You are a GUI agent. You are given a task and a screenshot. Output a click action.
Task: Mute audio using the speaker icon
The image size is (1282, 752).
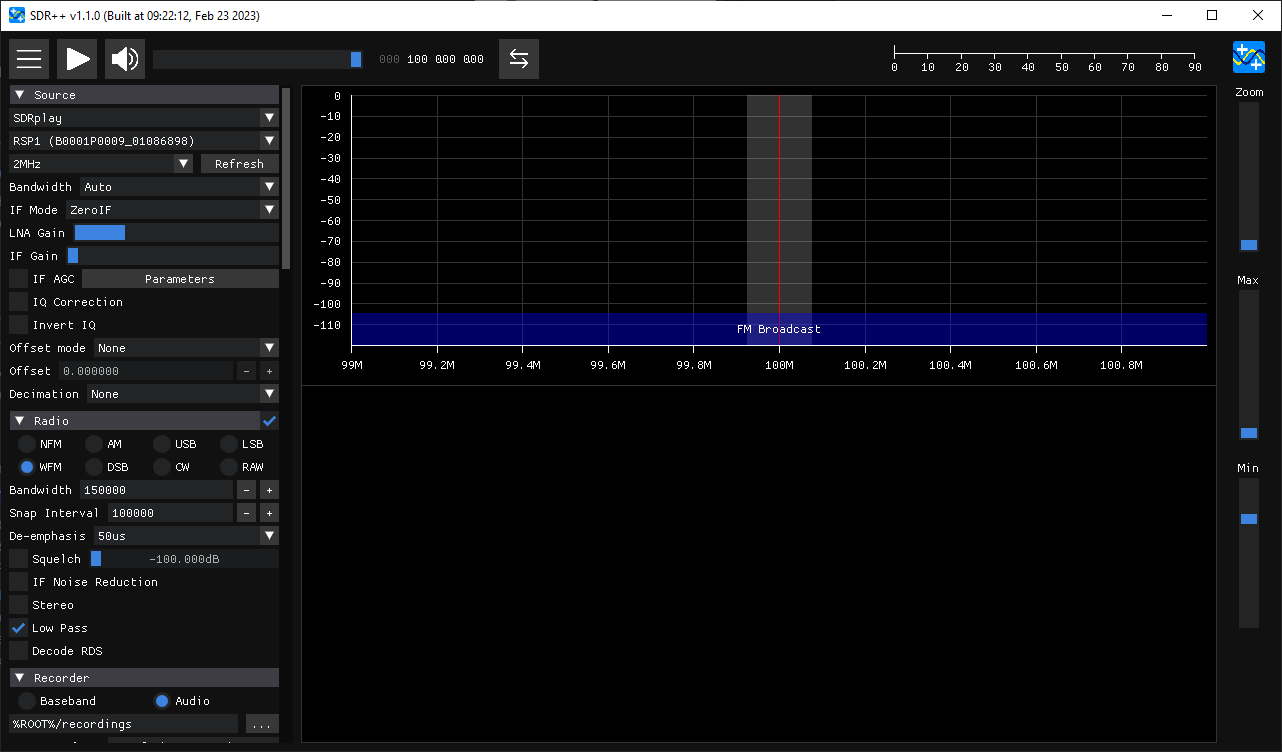tap(124, 58)
